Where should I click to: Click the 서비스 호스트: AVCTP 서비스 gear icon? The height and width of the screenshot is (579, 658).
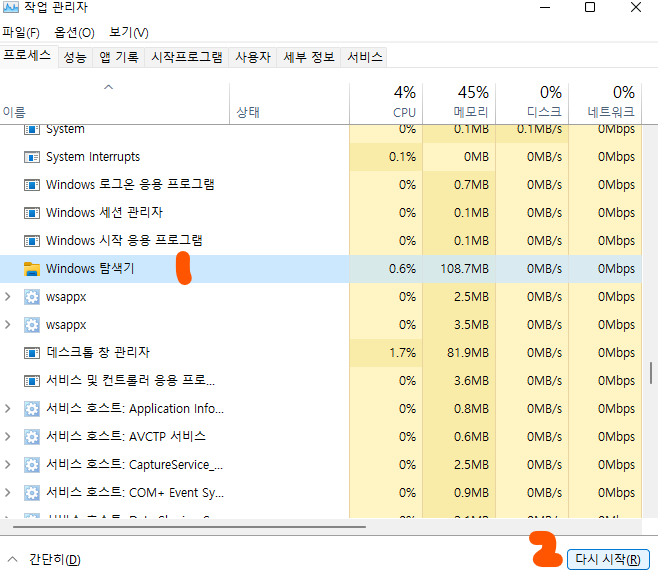coord(32,437)
